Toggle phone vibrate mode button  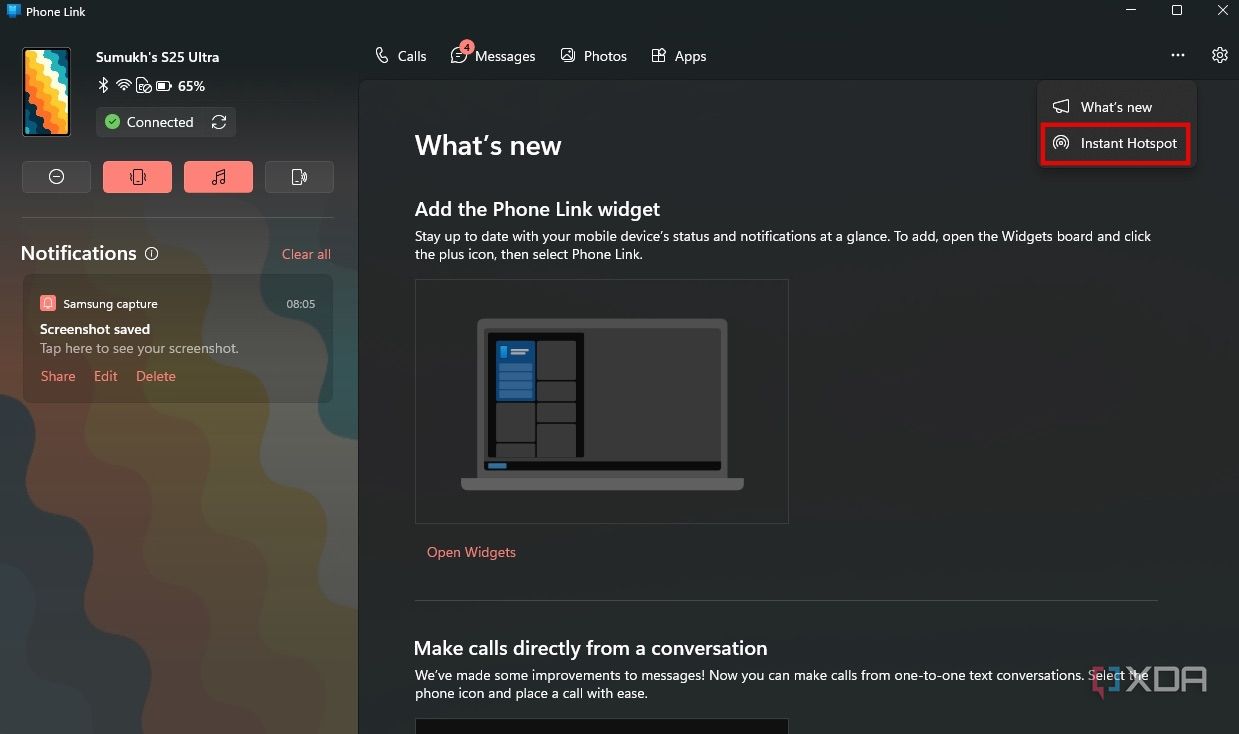pos(137,177)
